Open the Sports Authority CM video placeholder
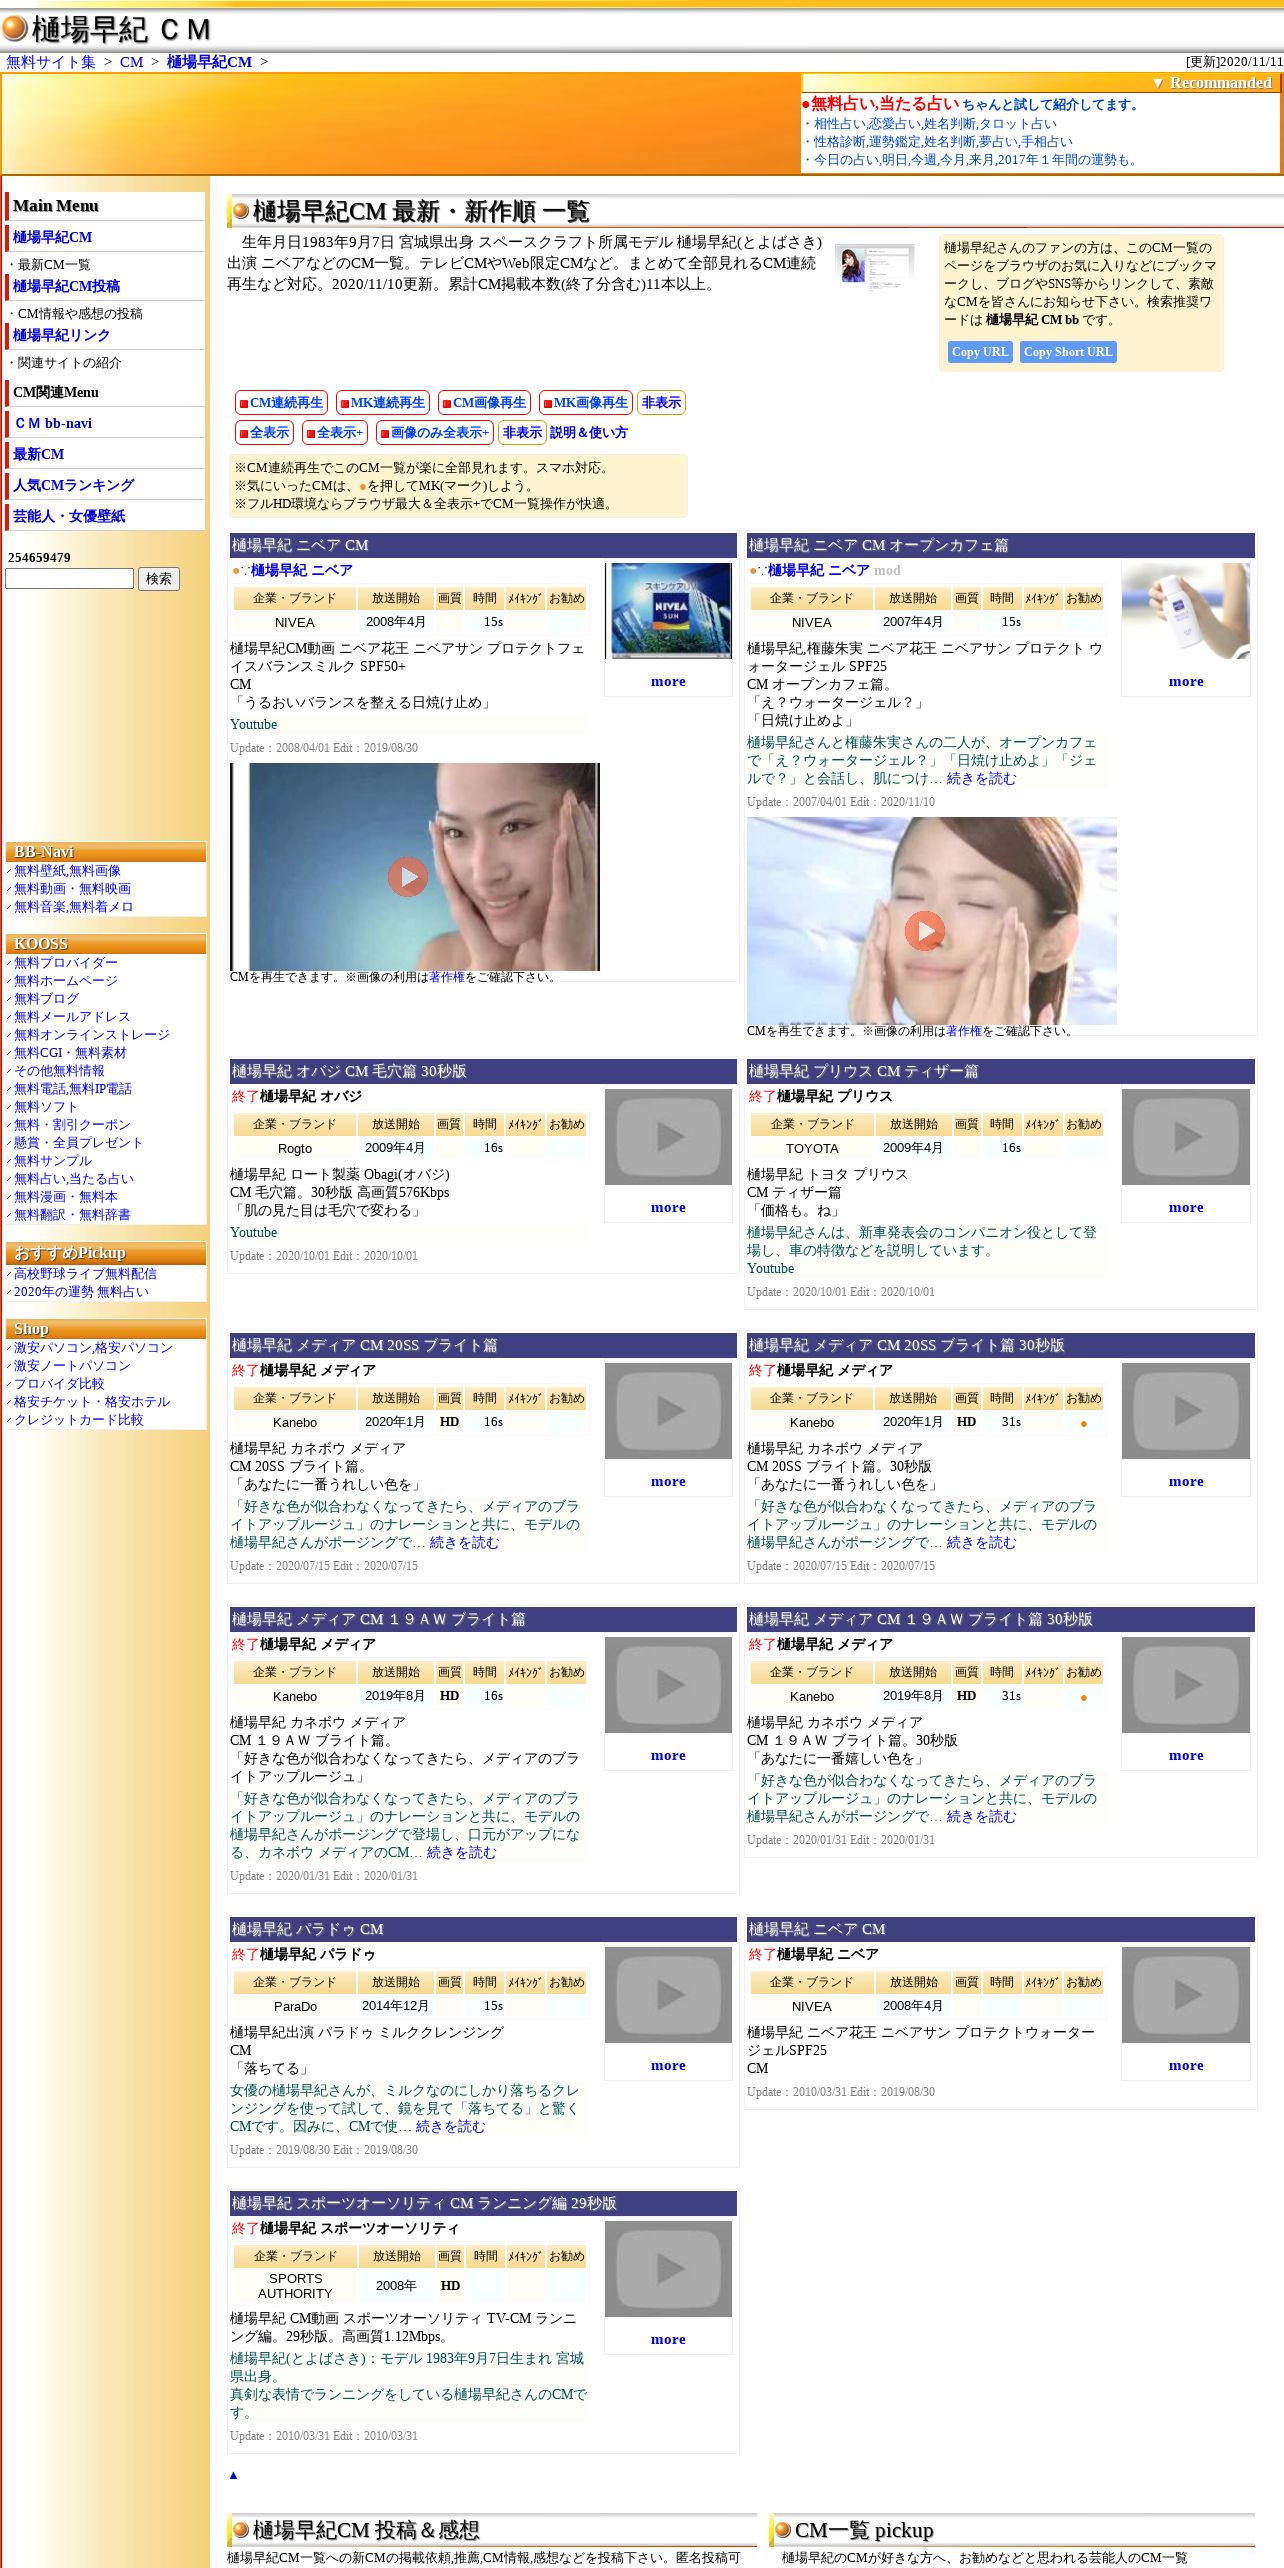The width and height of the screenshot is (1284, 2568). point(669,2269)
